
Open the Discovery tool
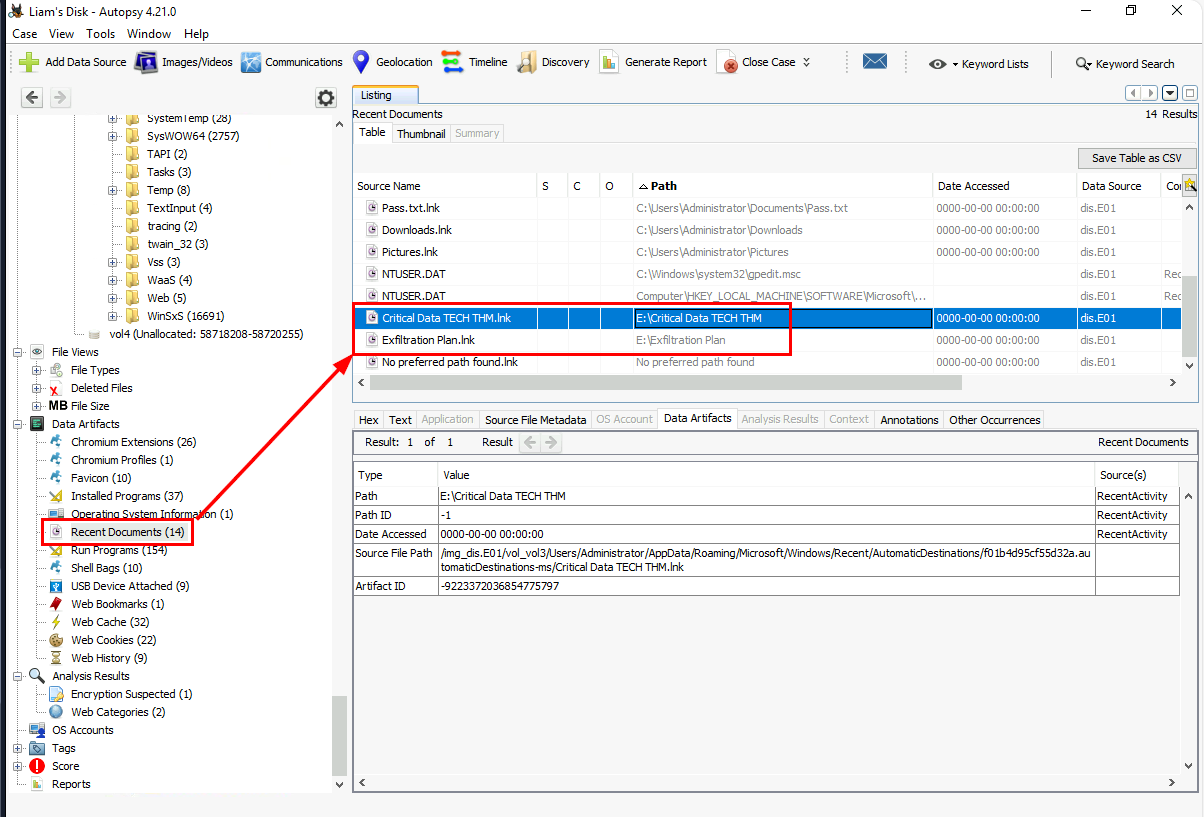tap(527, 62)
